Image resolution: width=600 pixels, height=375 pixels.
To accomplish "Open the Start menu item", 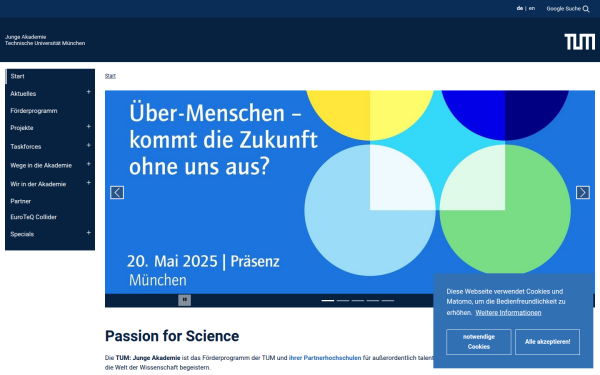I will (18, 76).
